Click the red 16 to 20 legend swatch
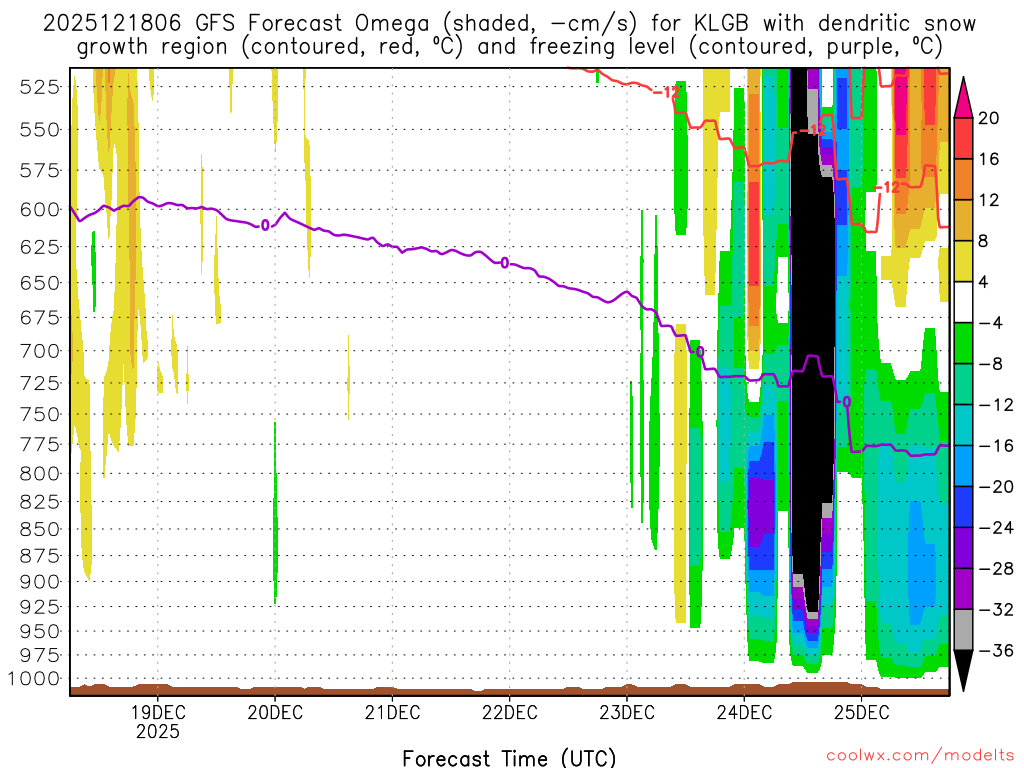Viewport: 1024px width, 768px height. (x=963, y=138)
